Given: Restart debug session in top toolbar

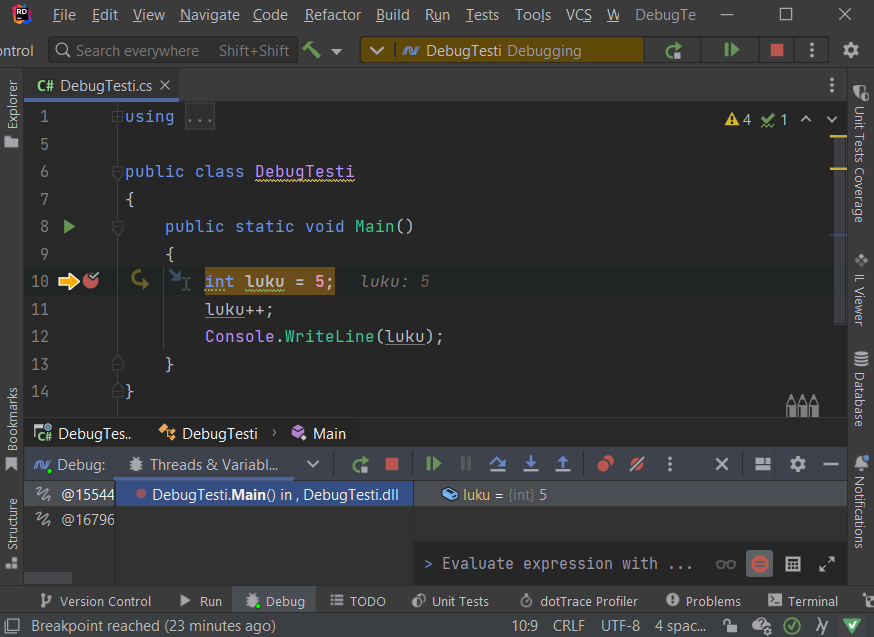Looking at the screenshot, I should [x=674, y=50].
